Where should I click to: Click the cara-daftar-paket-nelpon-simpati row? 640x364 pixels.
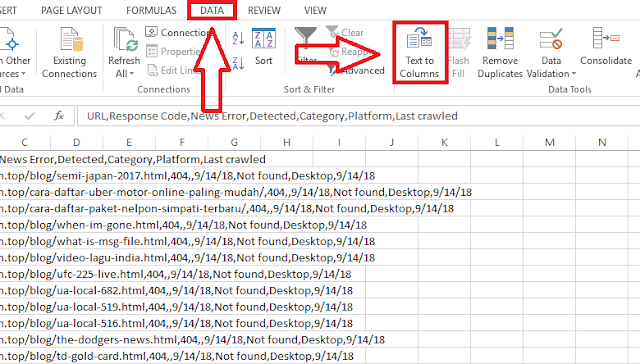[227, 209]
